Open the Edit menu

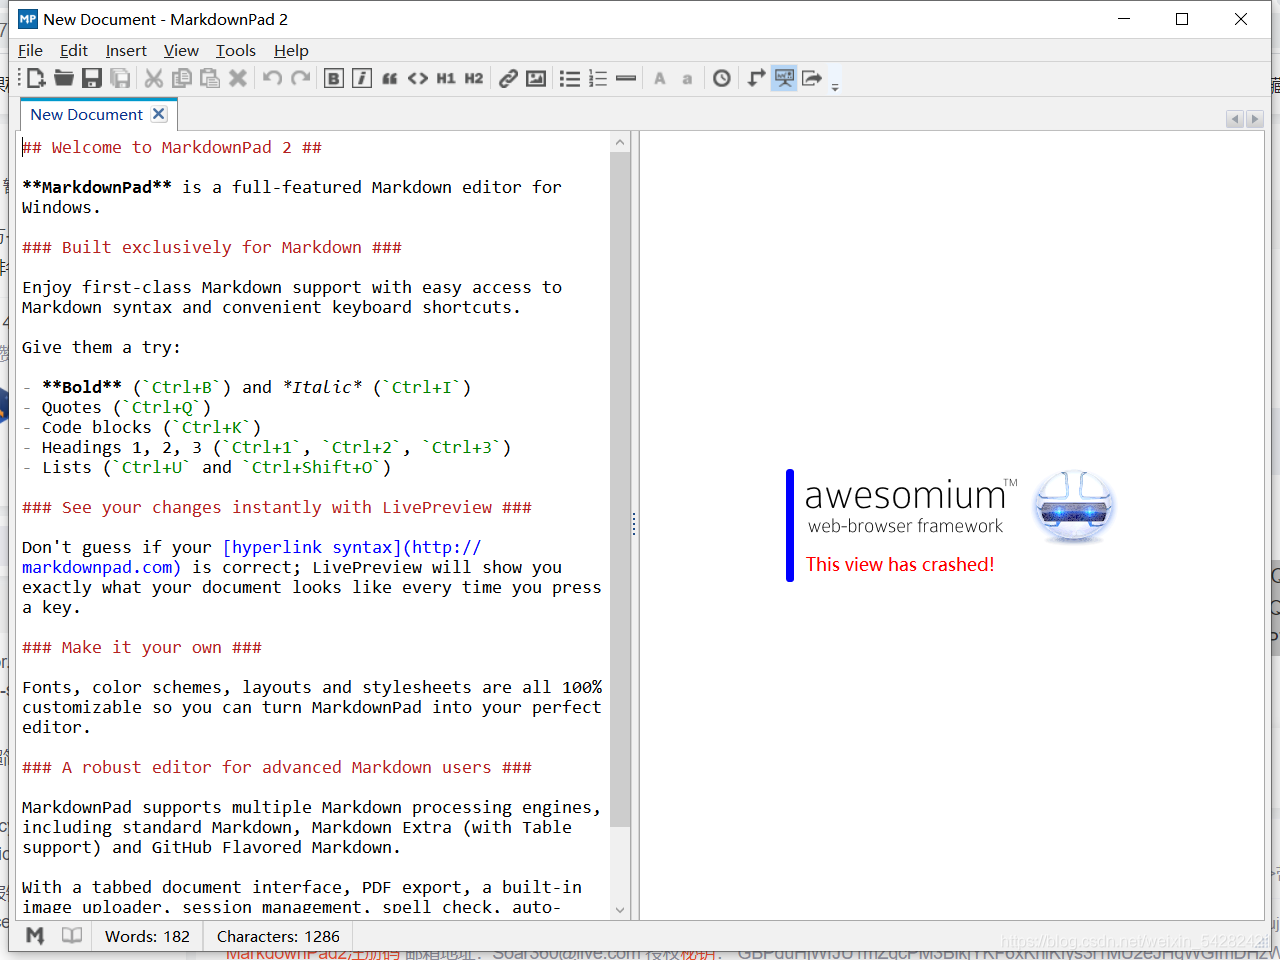74,50
